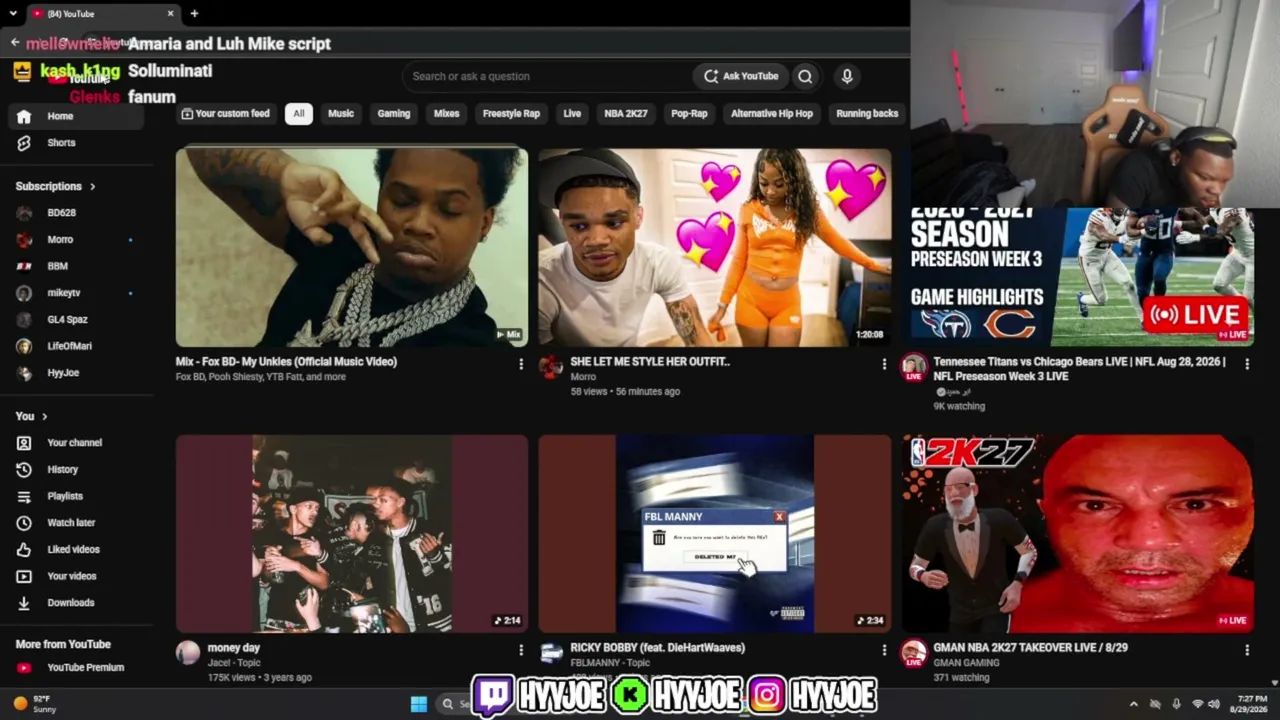Open three-dot menu for Tennessee Titans live video
This screenshot has width=1280, height=720.
tap(1247, 364)
